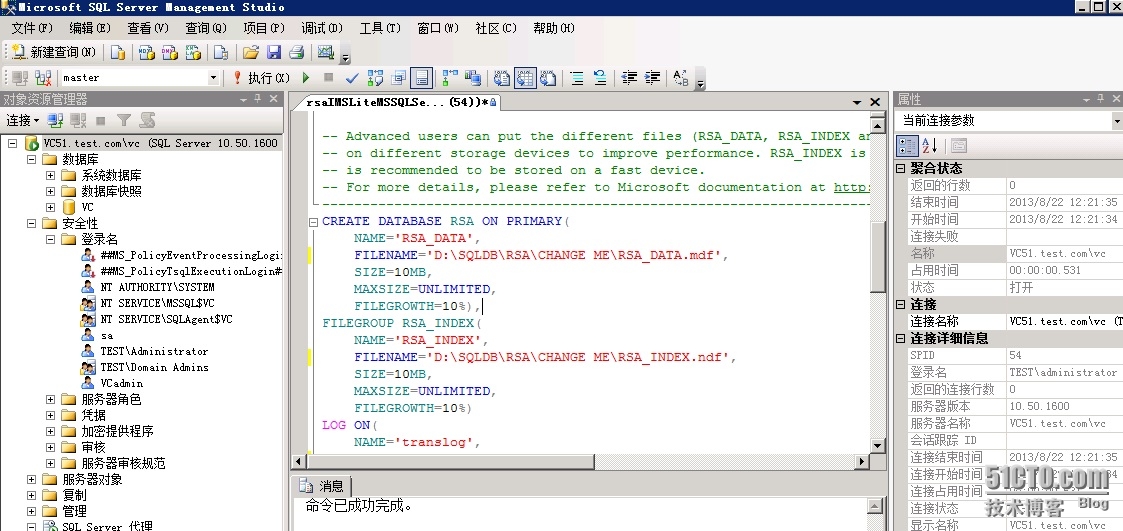
Task: Parse the query with the blue checkmark
Action: (x=352, y=77)
